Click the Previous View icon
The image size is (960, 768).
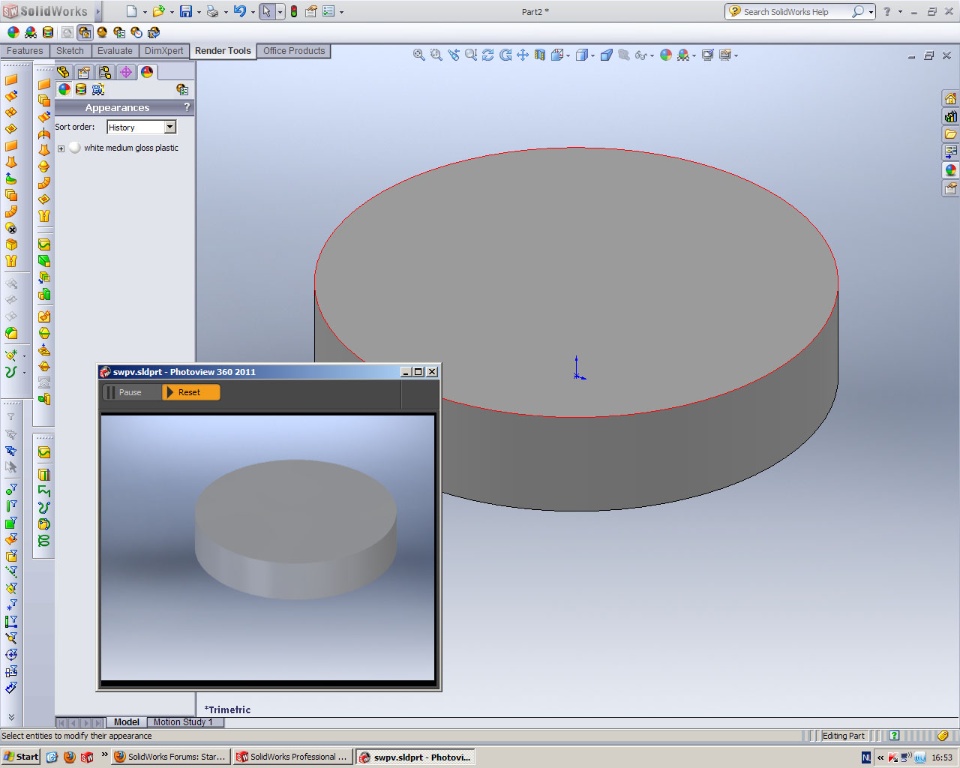pyautogui.click(x=454, y=55)
